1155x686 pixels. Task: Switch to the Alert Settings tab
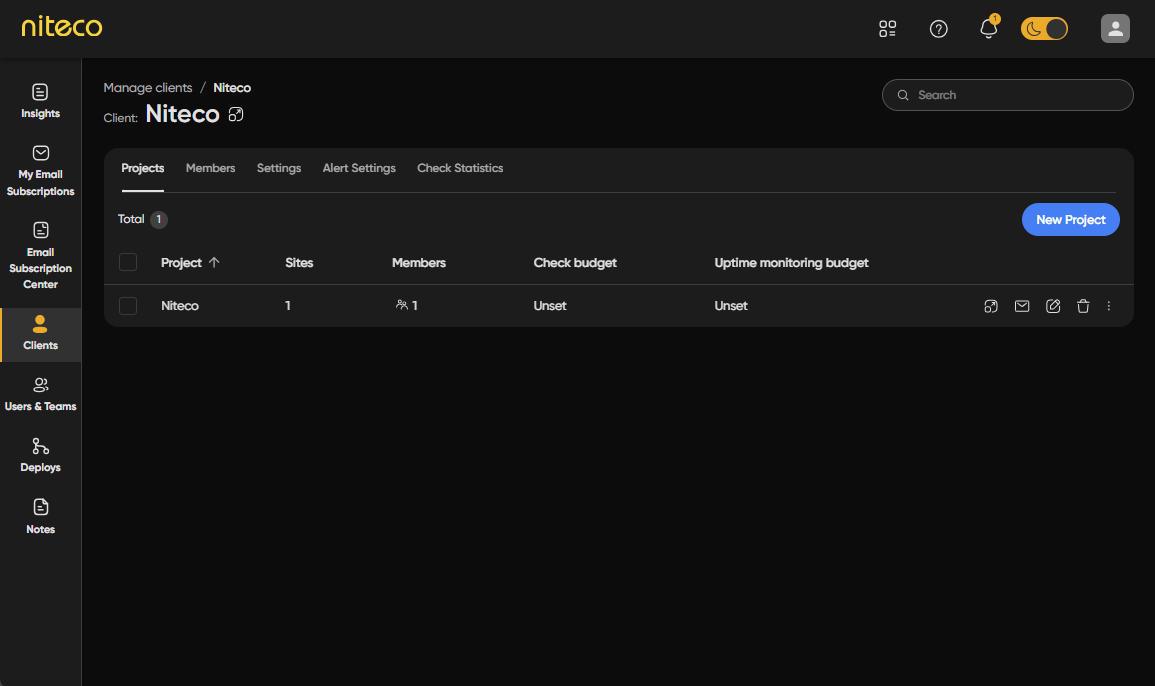click(359, 169)
